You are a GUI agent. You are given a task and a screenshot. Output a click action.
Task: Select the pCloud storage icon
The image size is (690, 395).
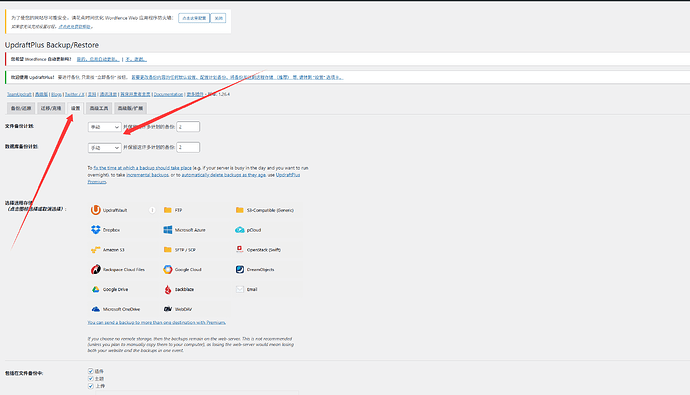pos(239,230)
